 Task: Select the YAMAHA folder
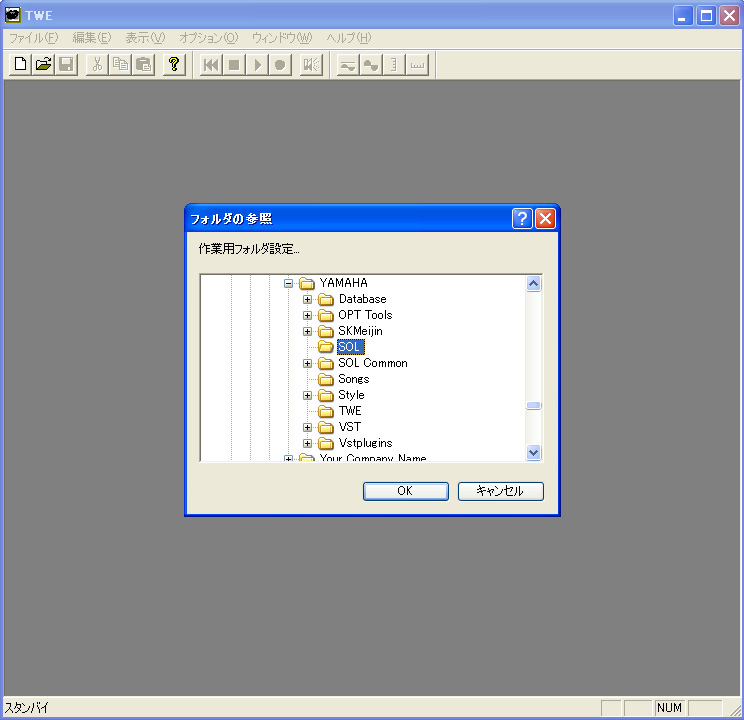[x=343, y=283]
